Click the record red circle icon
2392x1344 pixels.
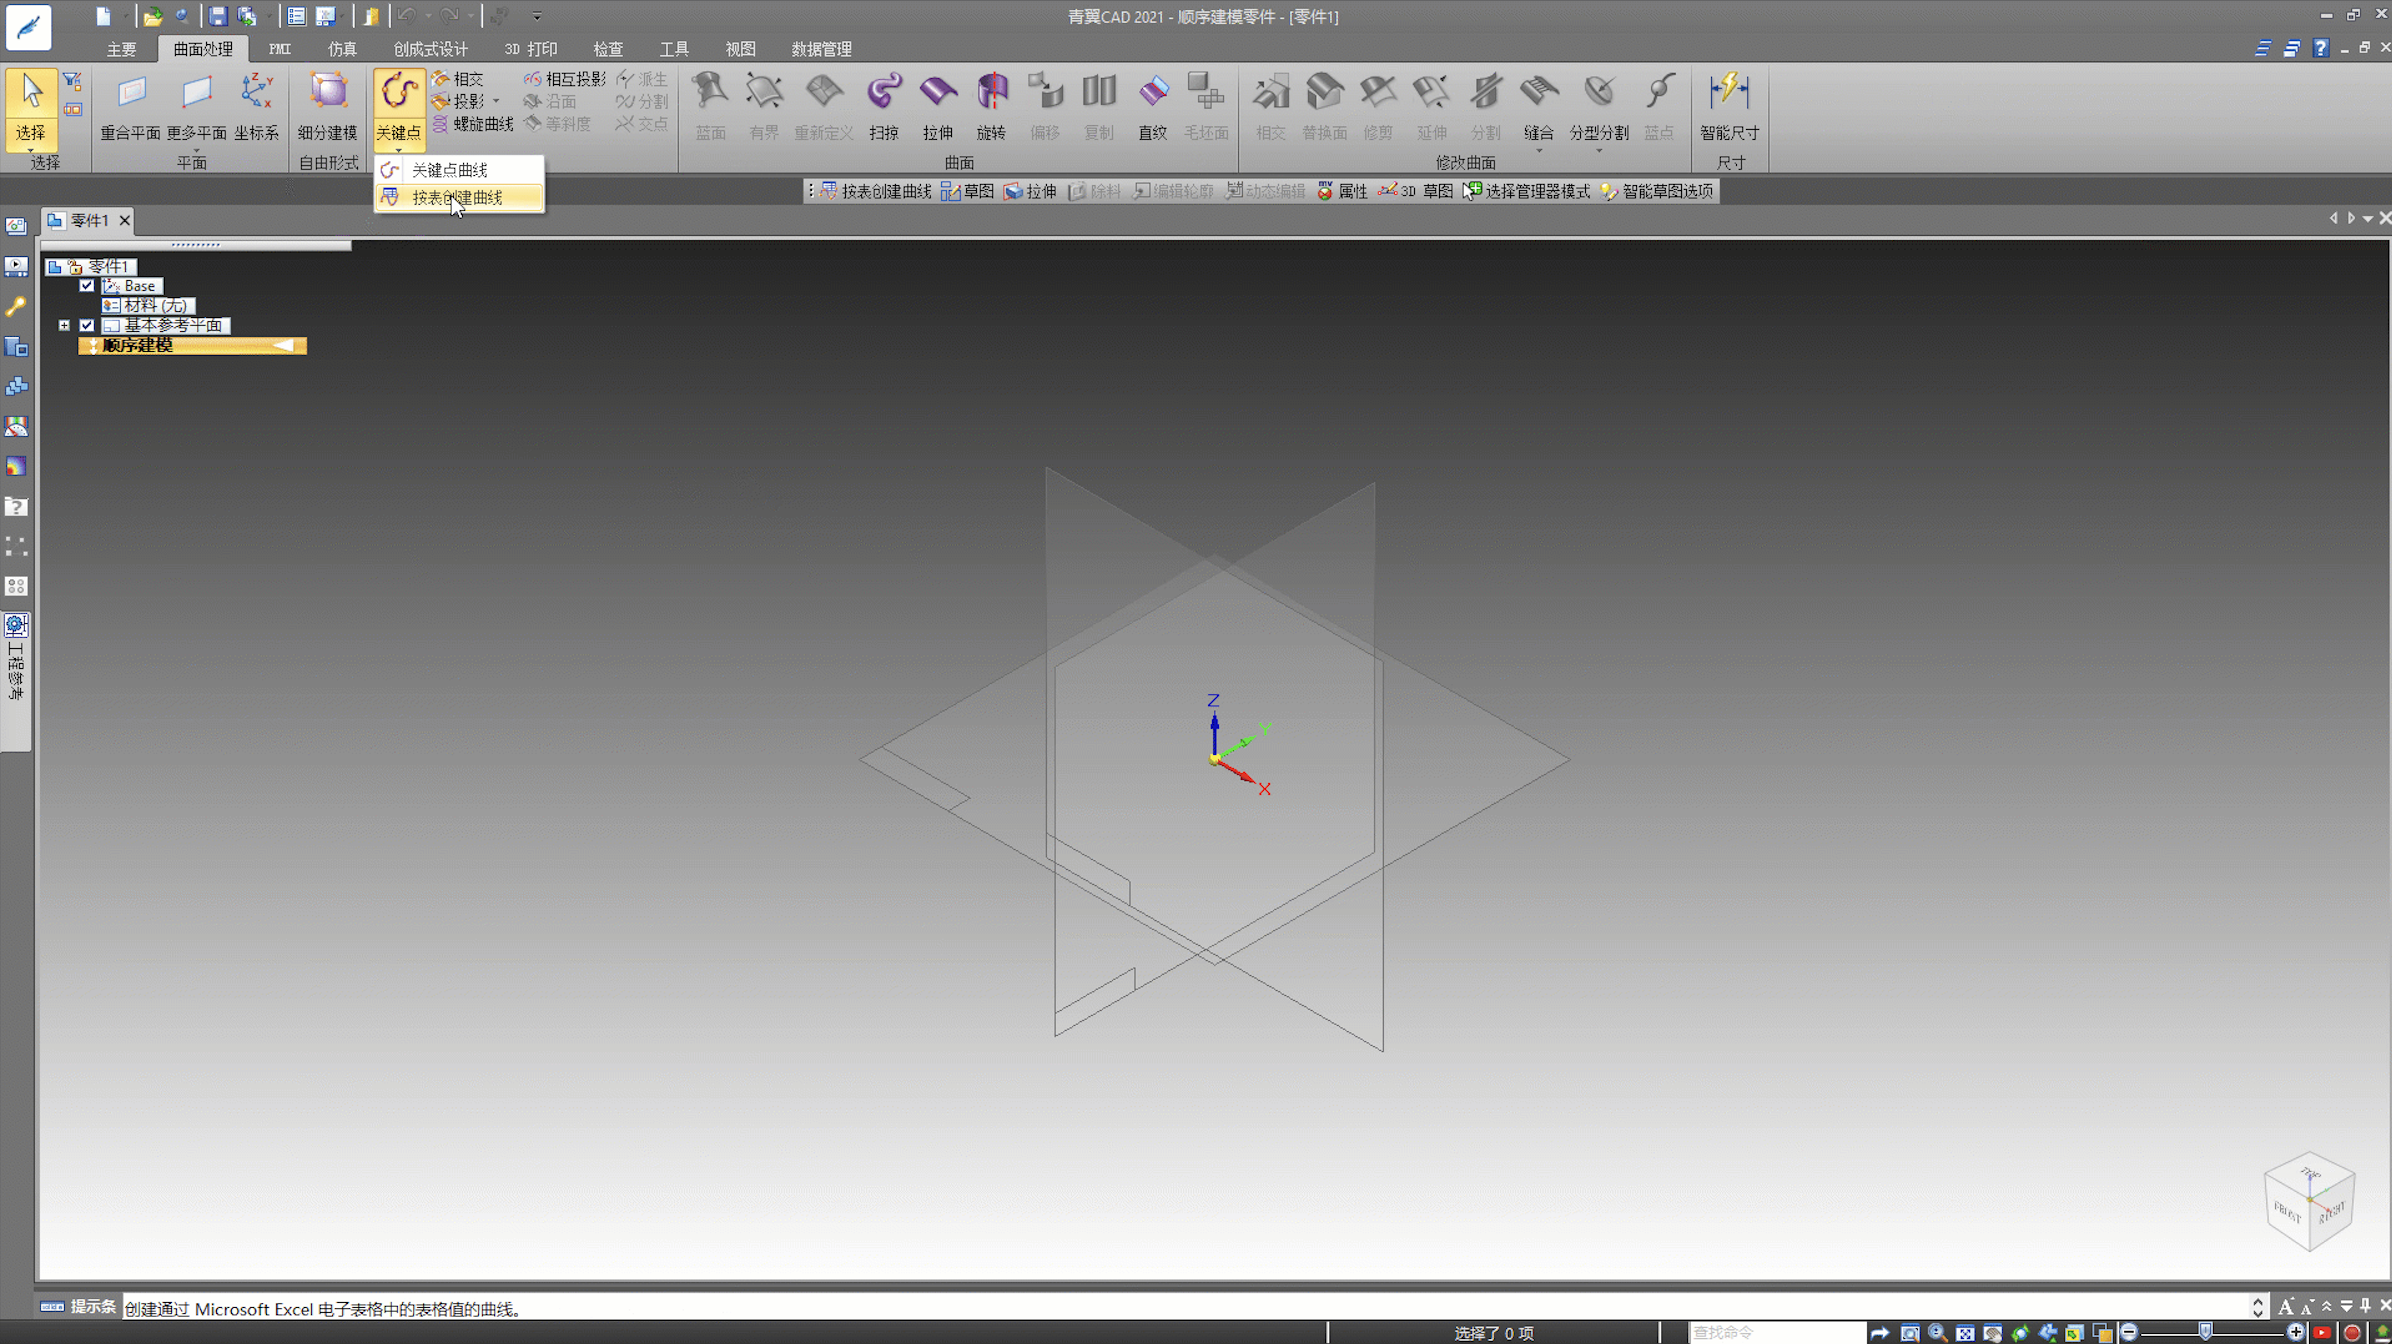click(x=2352, y=1333)
